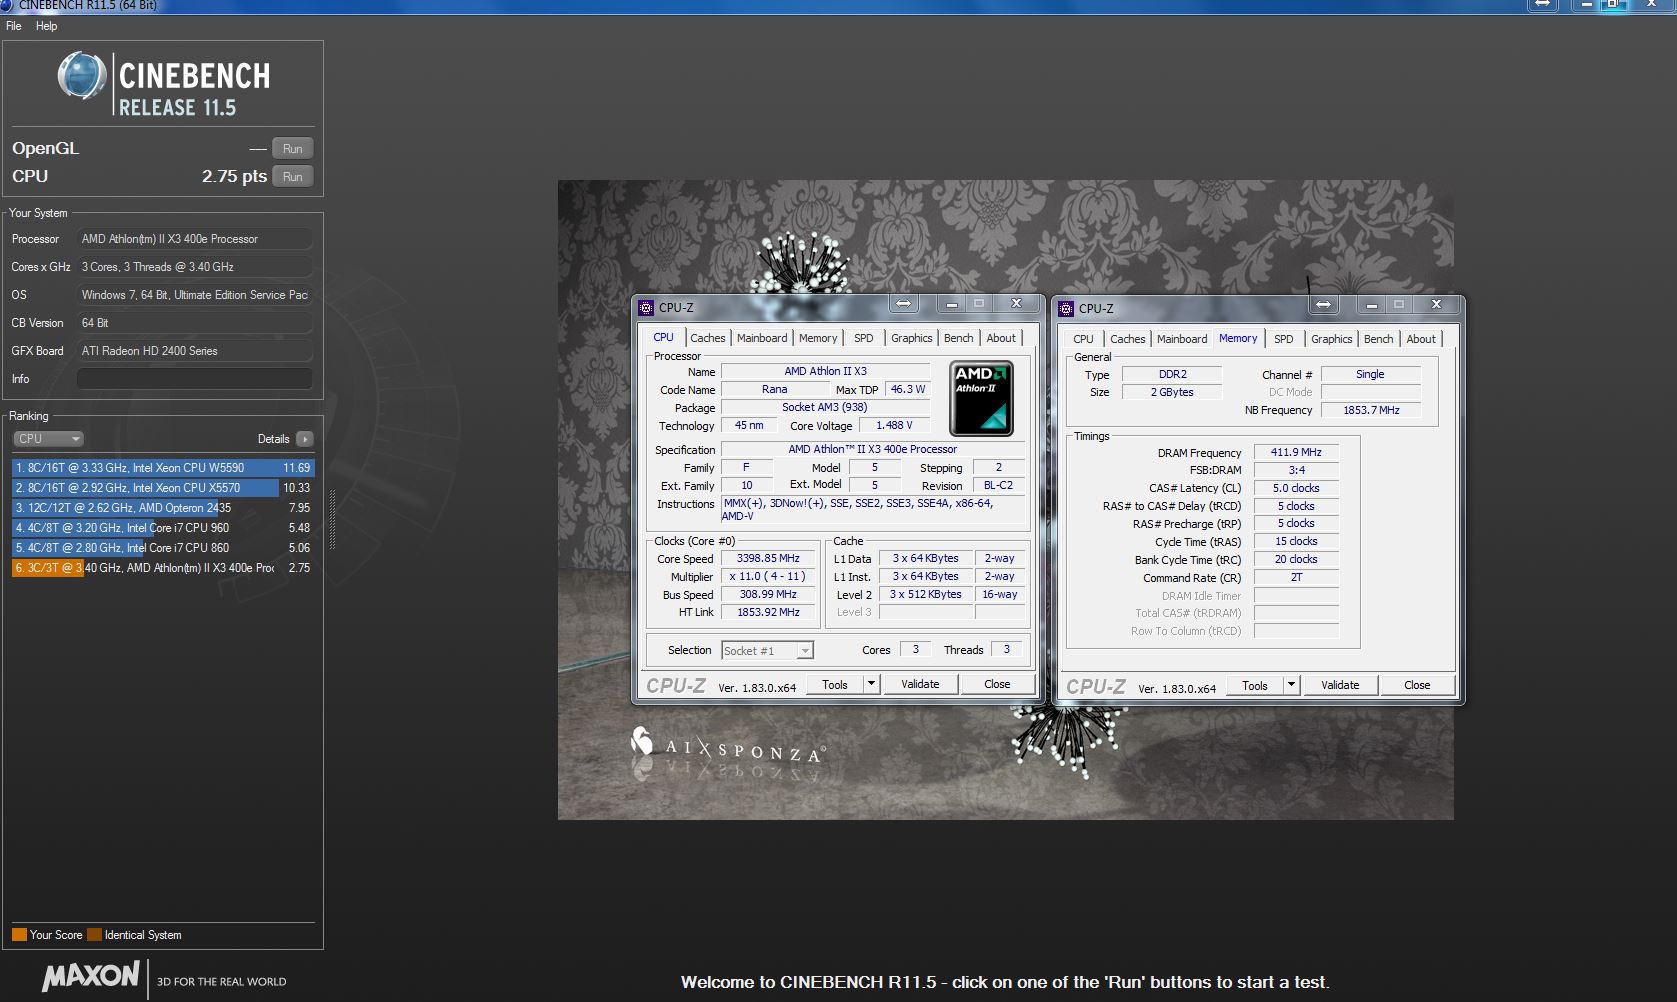Click right CPU-Z title bar app icon
Screen dimensions: 1677x1002
1067,309
